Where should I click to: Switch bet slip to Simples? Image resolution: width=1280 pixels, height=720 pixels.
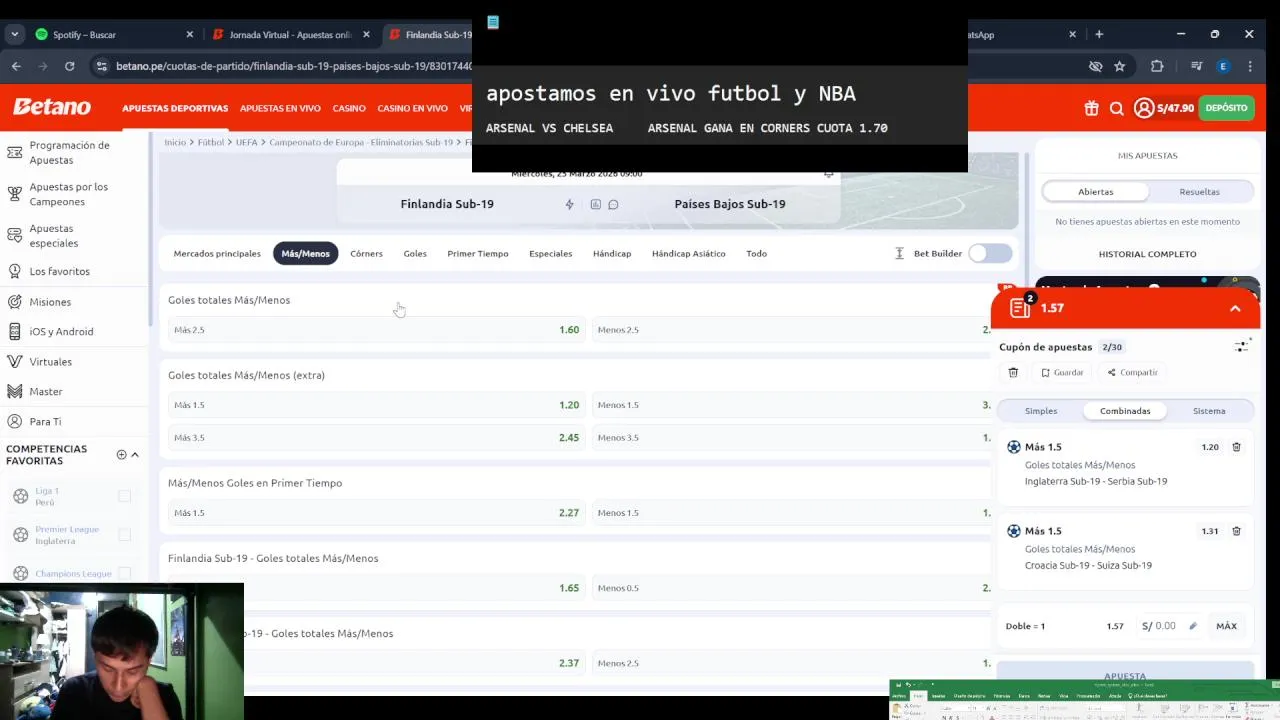[1040, 411]
